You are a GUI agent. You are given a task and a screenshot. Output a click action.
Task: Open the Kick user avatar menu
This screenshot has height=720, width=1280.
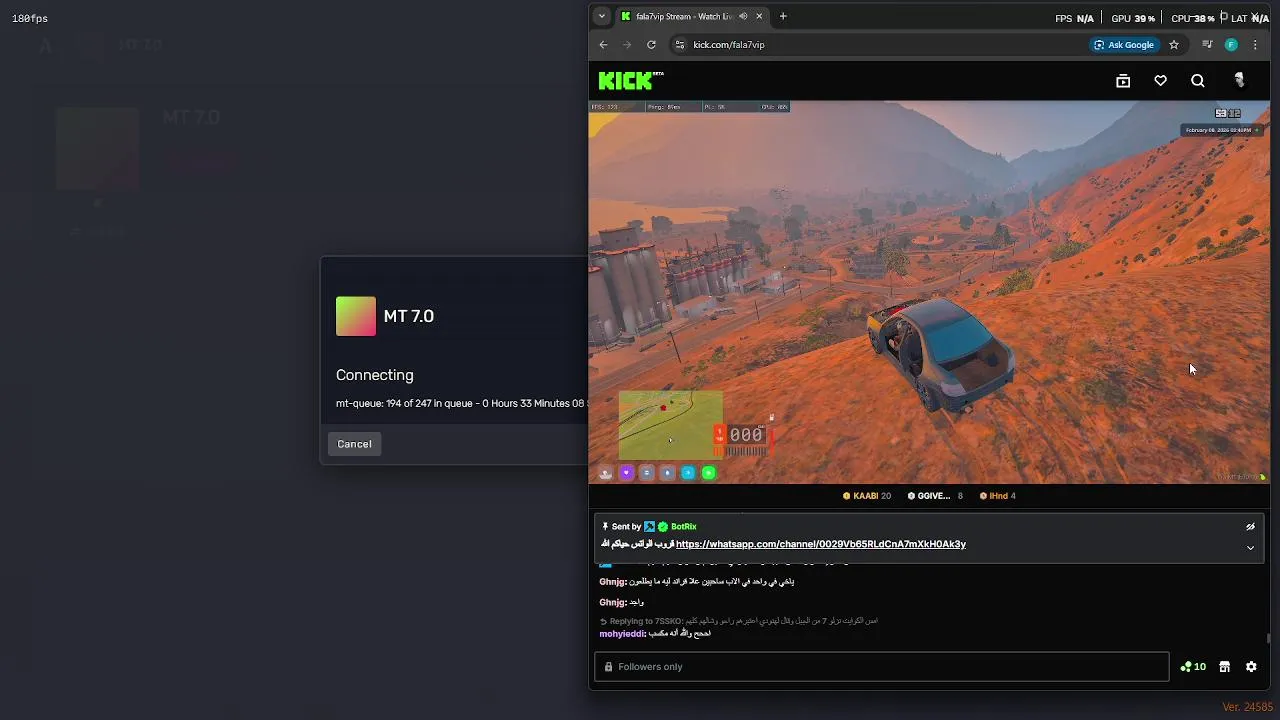click(x=1240, y=81)
